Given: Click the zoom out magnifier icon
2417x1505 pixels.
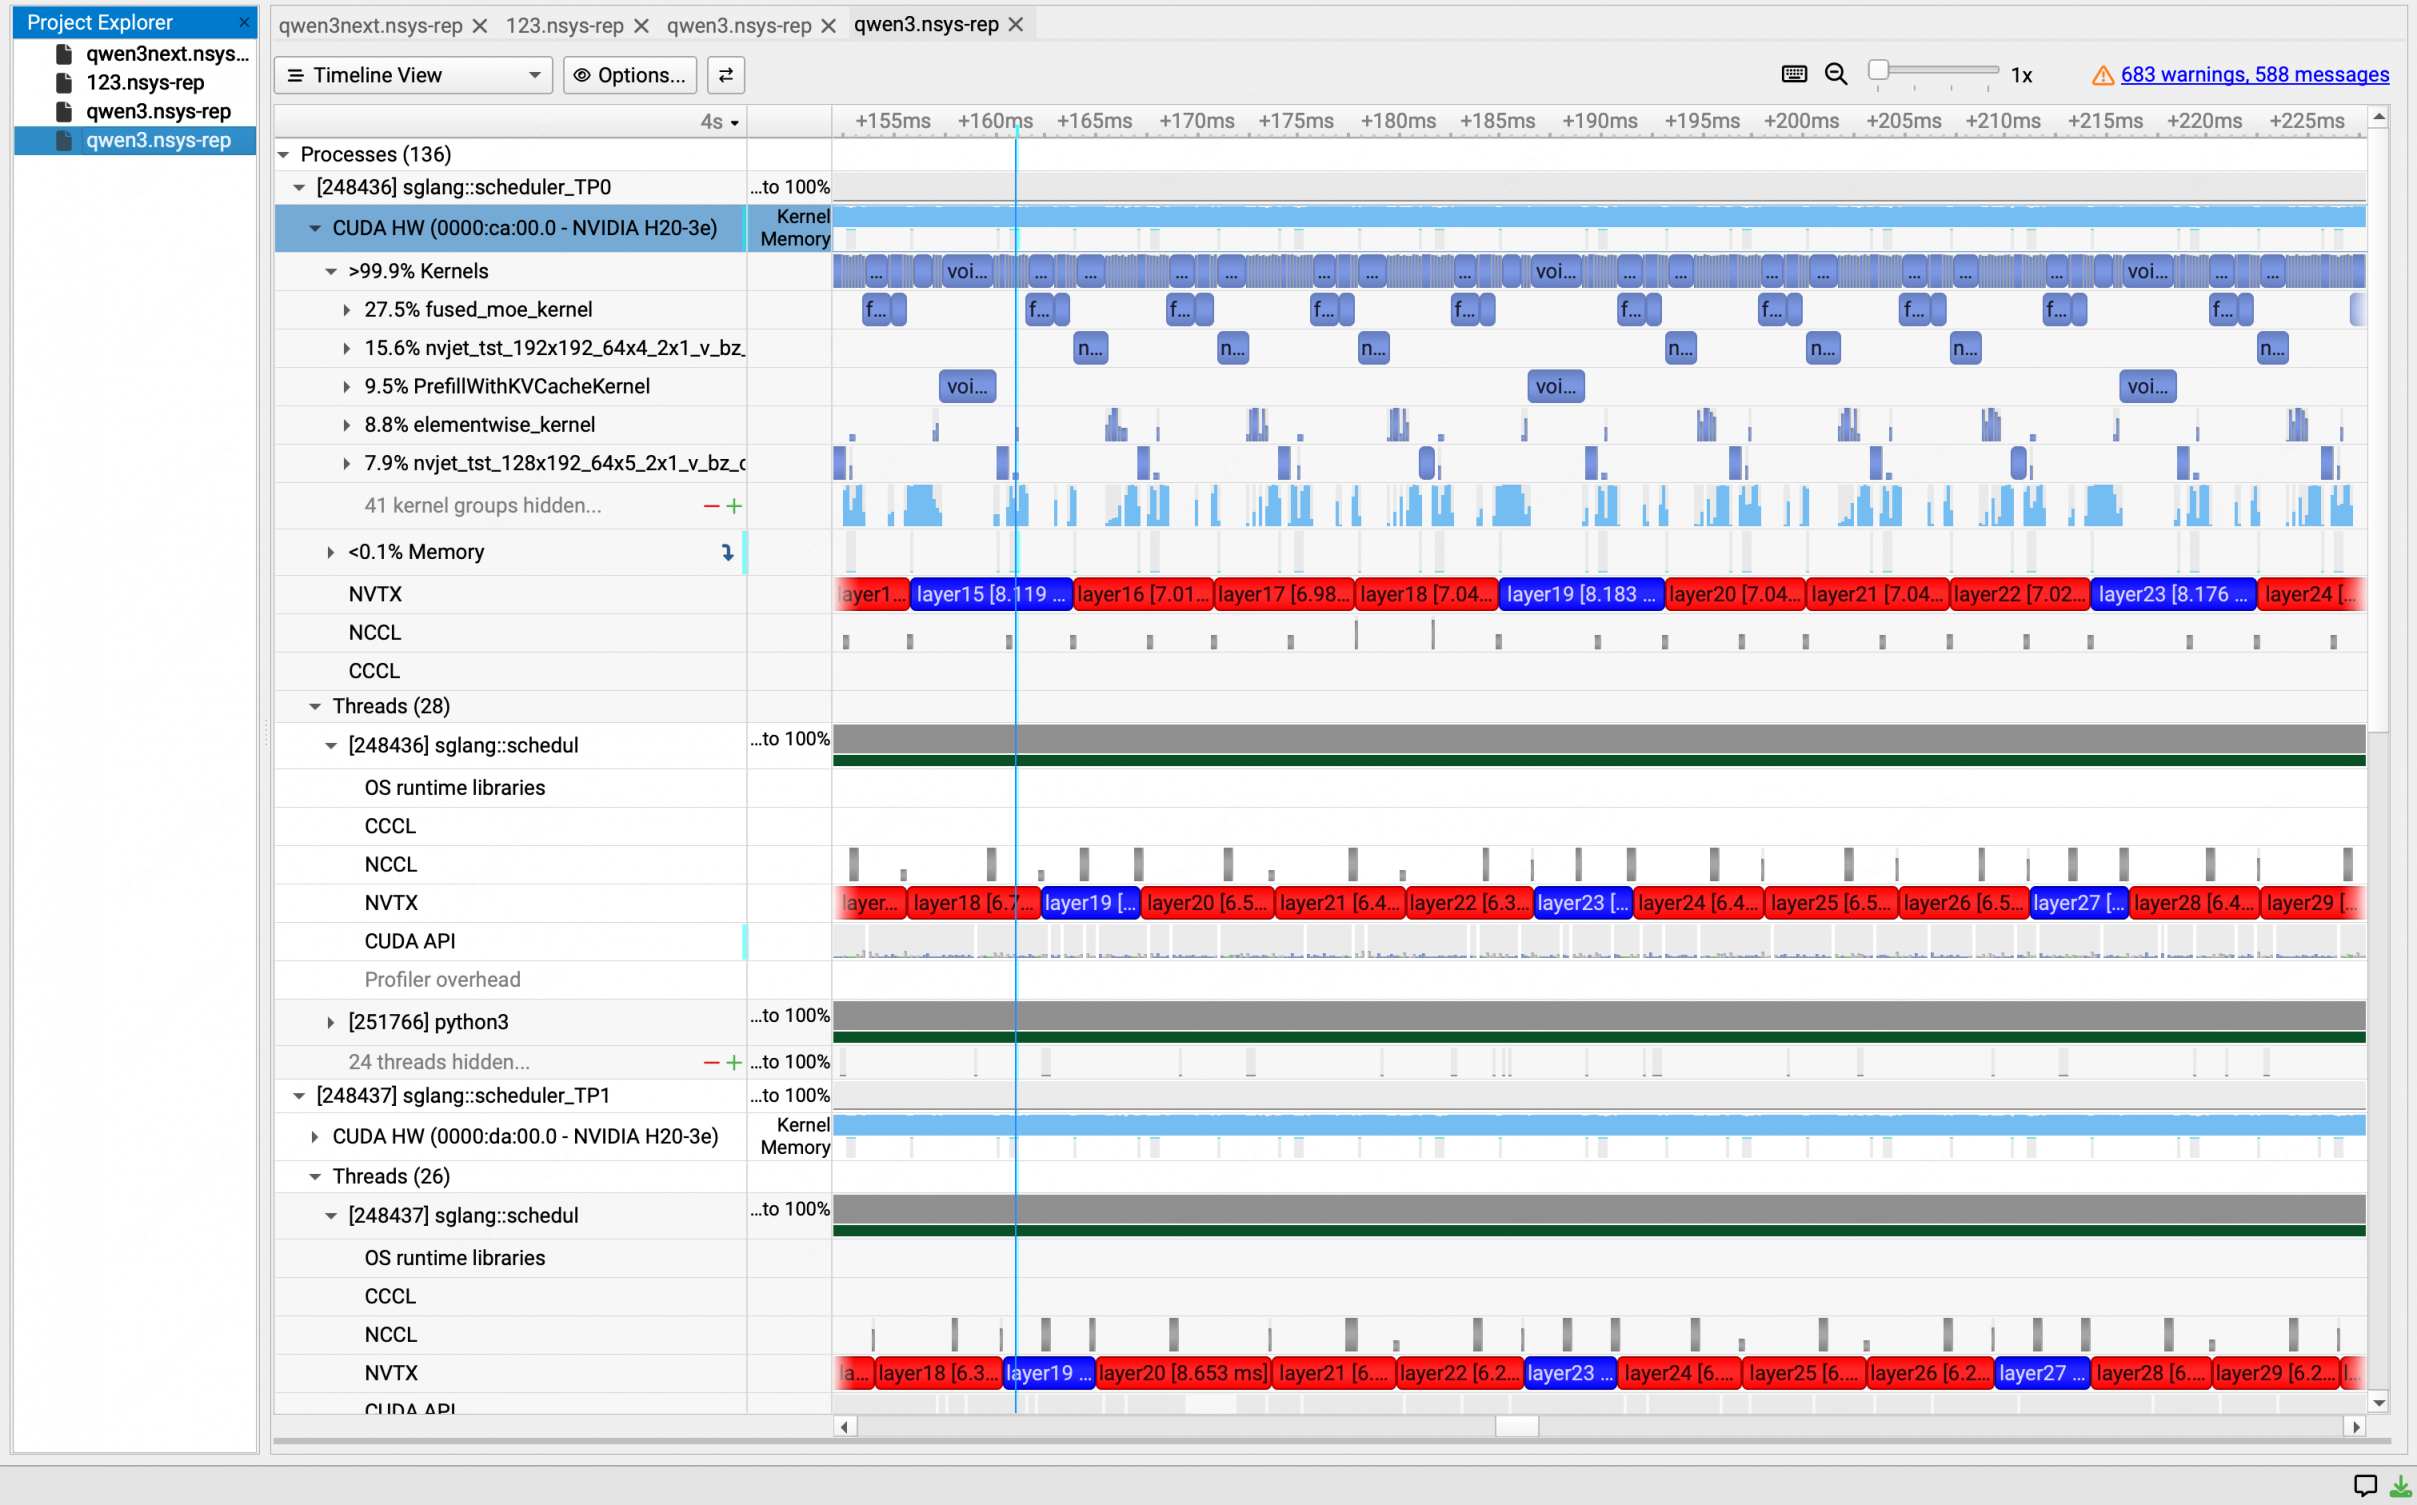Looking at the screenshot, I should coord(1835,74).
